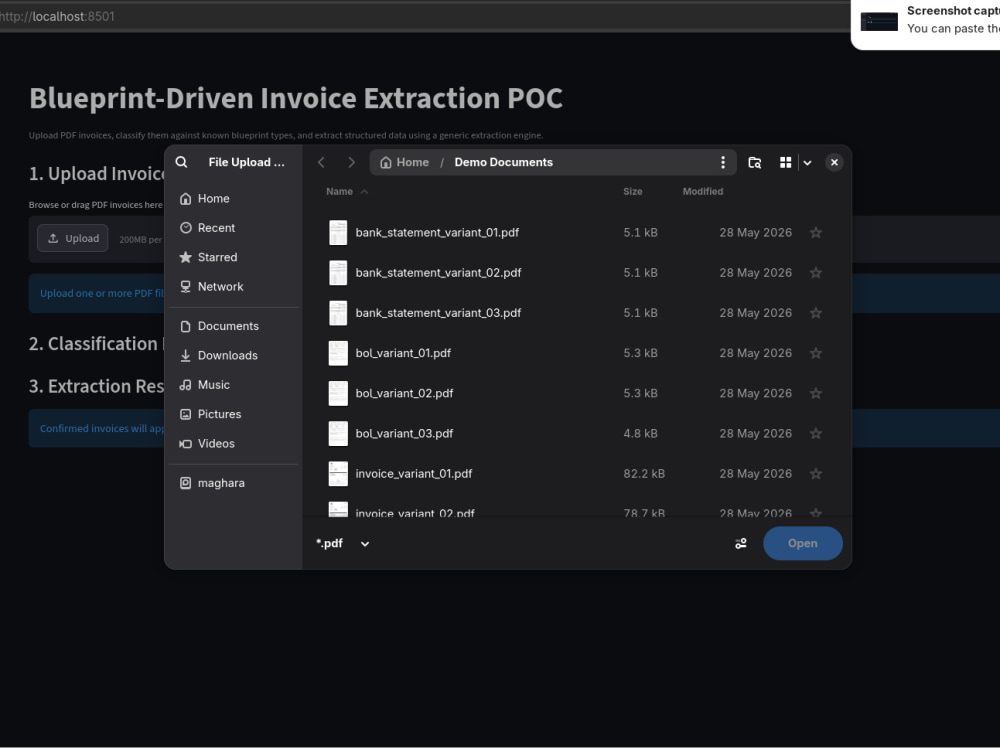Close the File Upload dialog
The width and height of the screenshot is (1000, 749).
click(834, 162)
